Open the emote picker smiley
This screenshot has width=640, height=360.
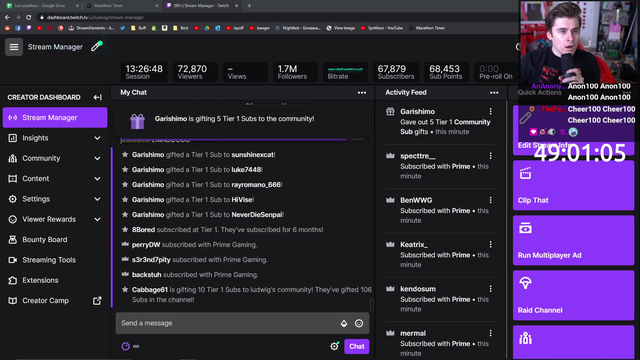(x=359, y=323)
